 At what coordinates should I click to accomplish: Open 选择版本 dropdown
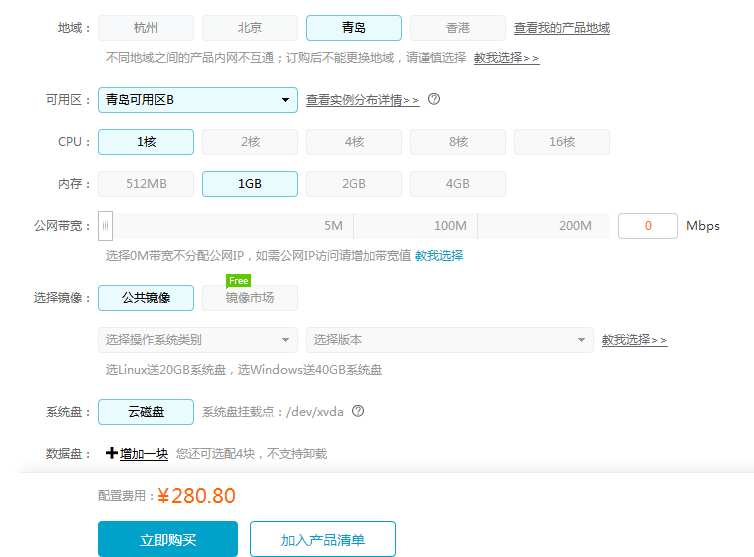click(450, 340)
